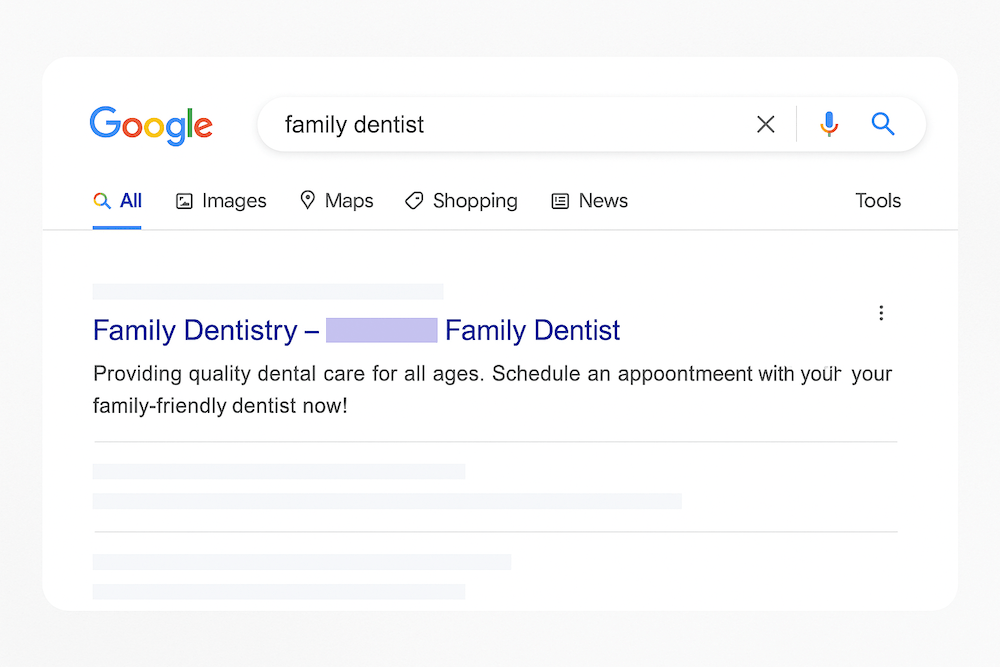
Task: Open the Maps search category
Action: point(348,201)
